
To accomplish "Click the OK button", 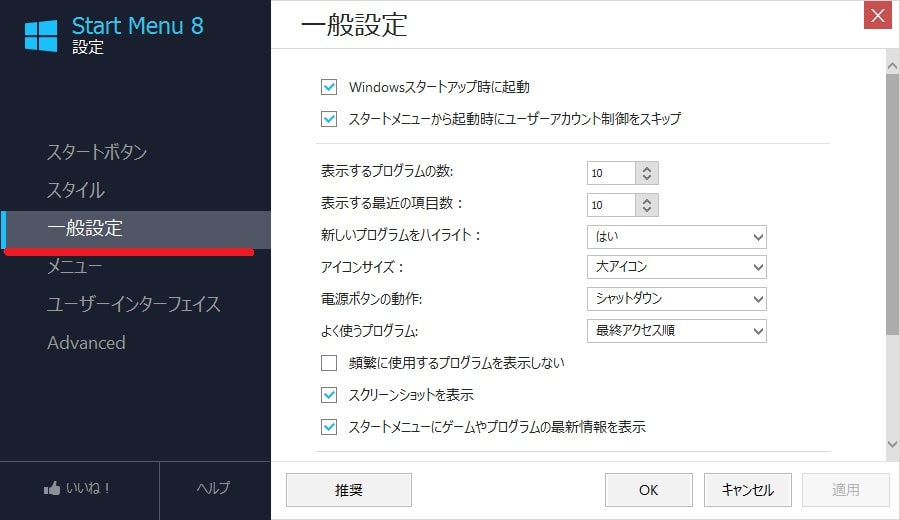I will click(649, 490).
